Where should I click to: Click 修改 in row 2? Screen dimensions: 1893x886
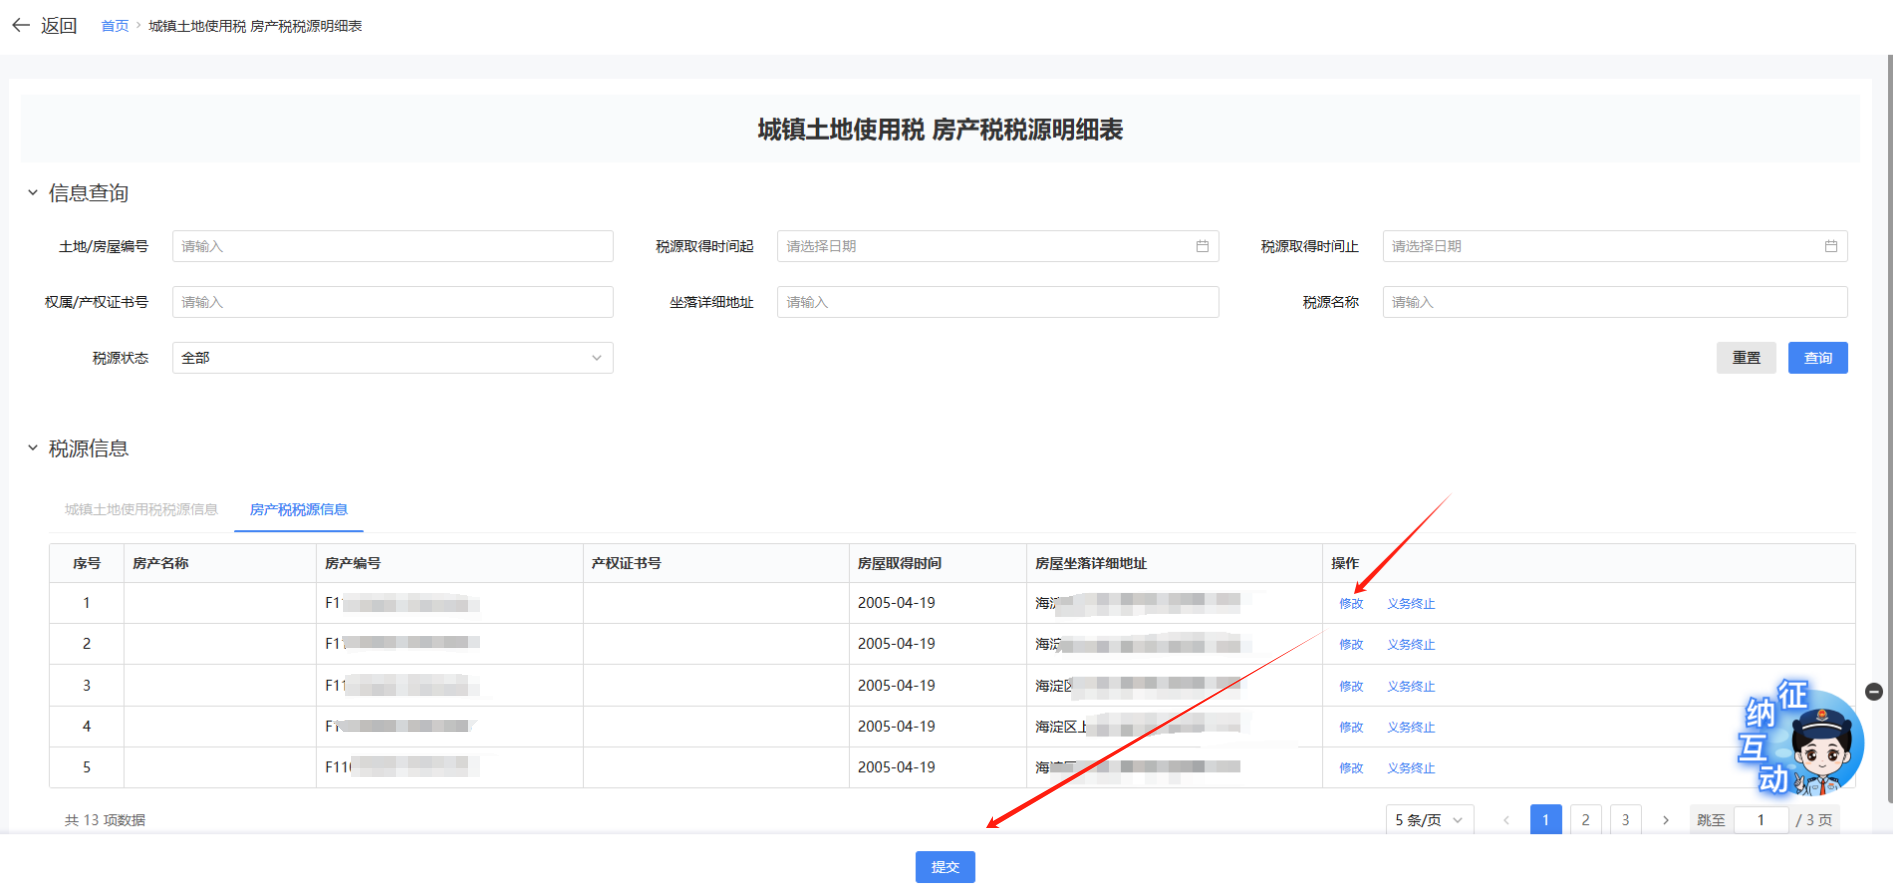1351,645
